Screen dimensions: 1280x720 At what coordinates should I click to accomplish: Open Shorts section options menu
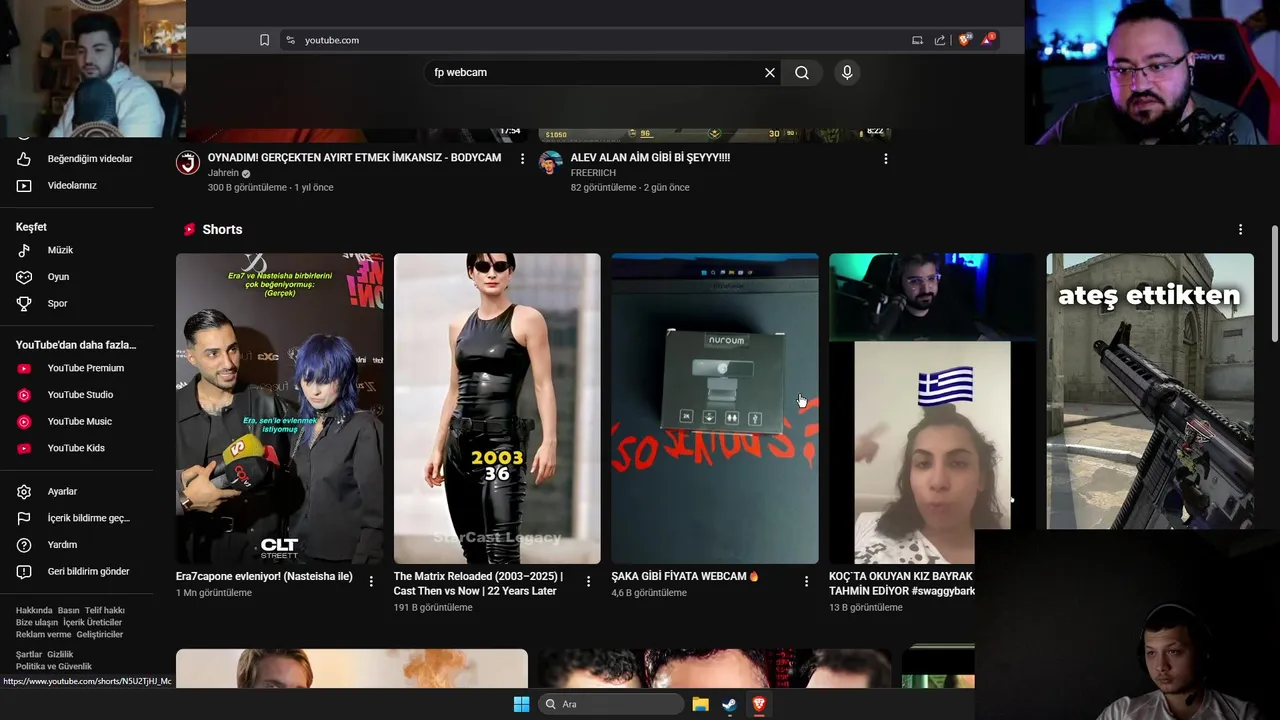1240,229
